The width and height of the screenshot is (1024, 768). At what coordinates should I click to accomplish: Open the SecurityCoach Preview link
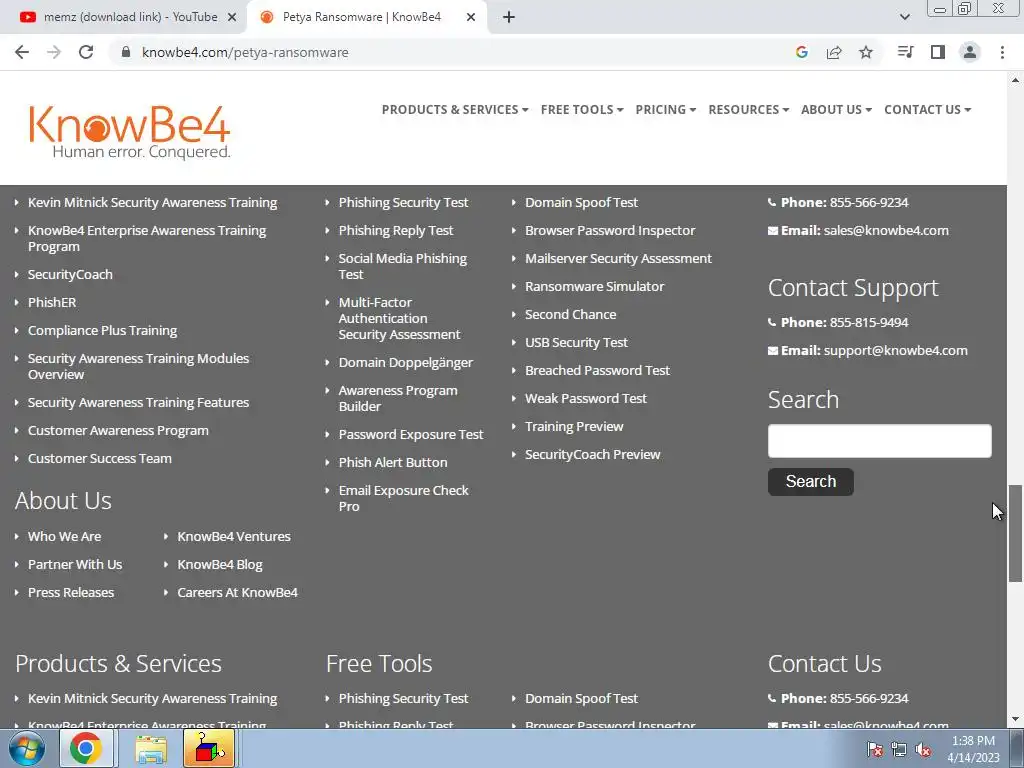pos(592,455)
